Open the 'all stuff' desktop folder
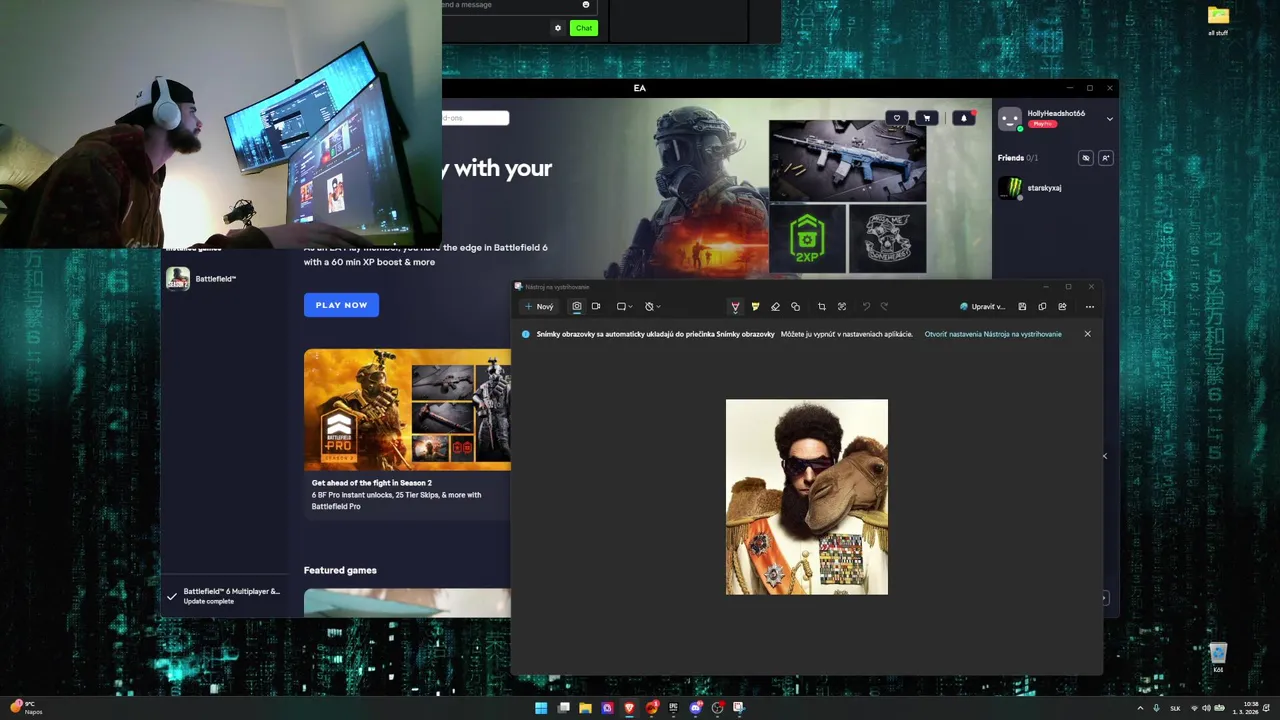Image resolution: width=1280 pixels, height=720 pixels. [x=1218, y=20]
